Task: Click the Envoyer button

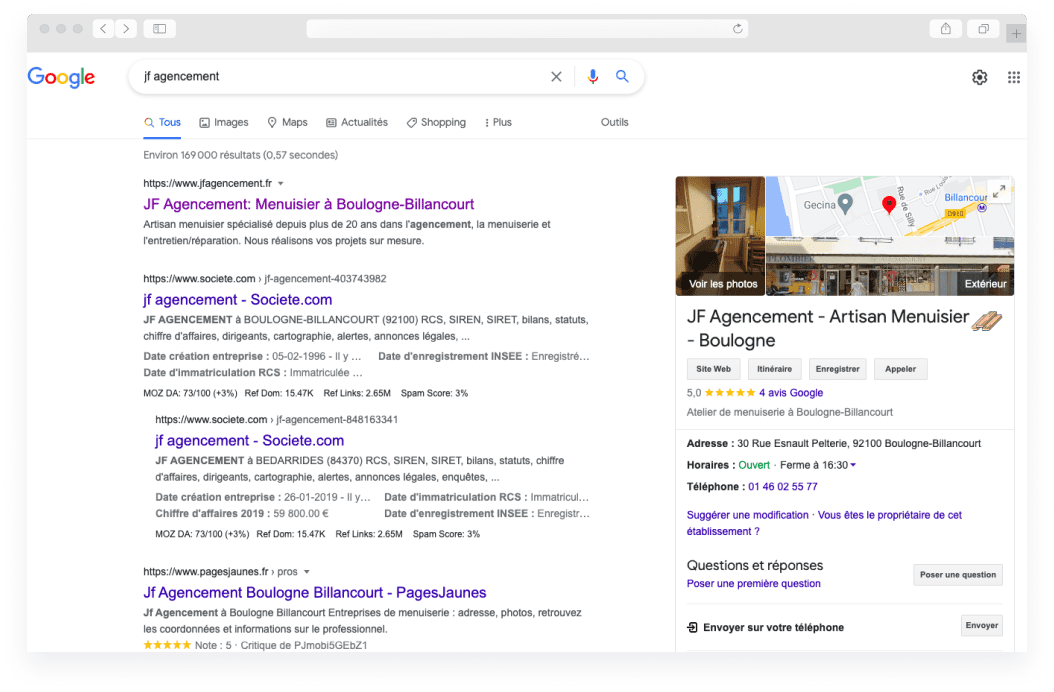Action: pyautogui.click(x=981, y=625)
